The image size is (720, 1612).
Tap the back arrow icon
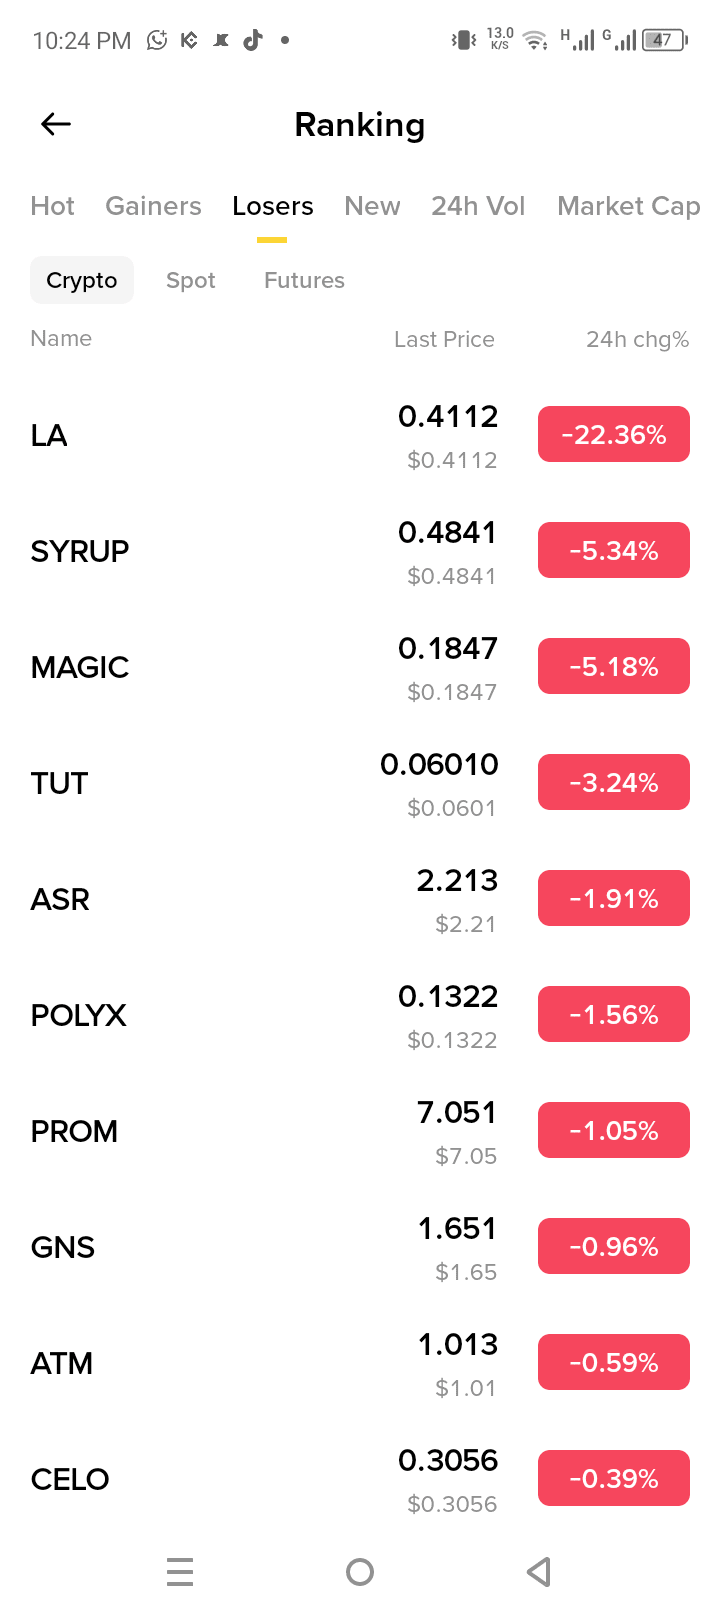[x=56, y=124]
